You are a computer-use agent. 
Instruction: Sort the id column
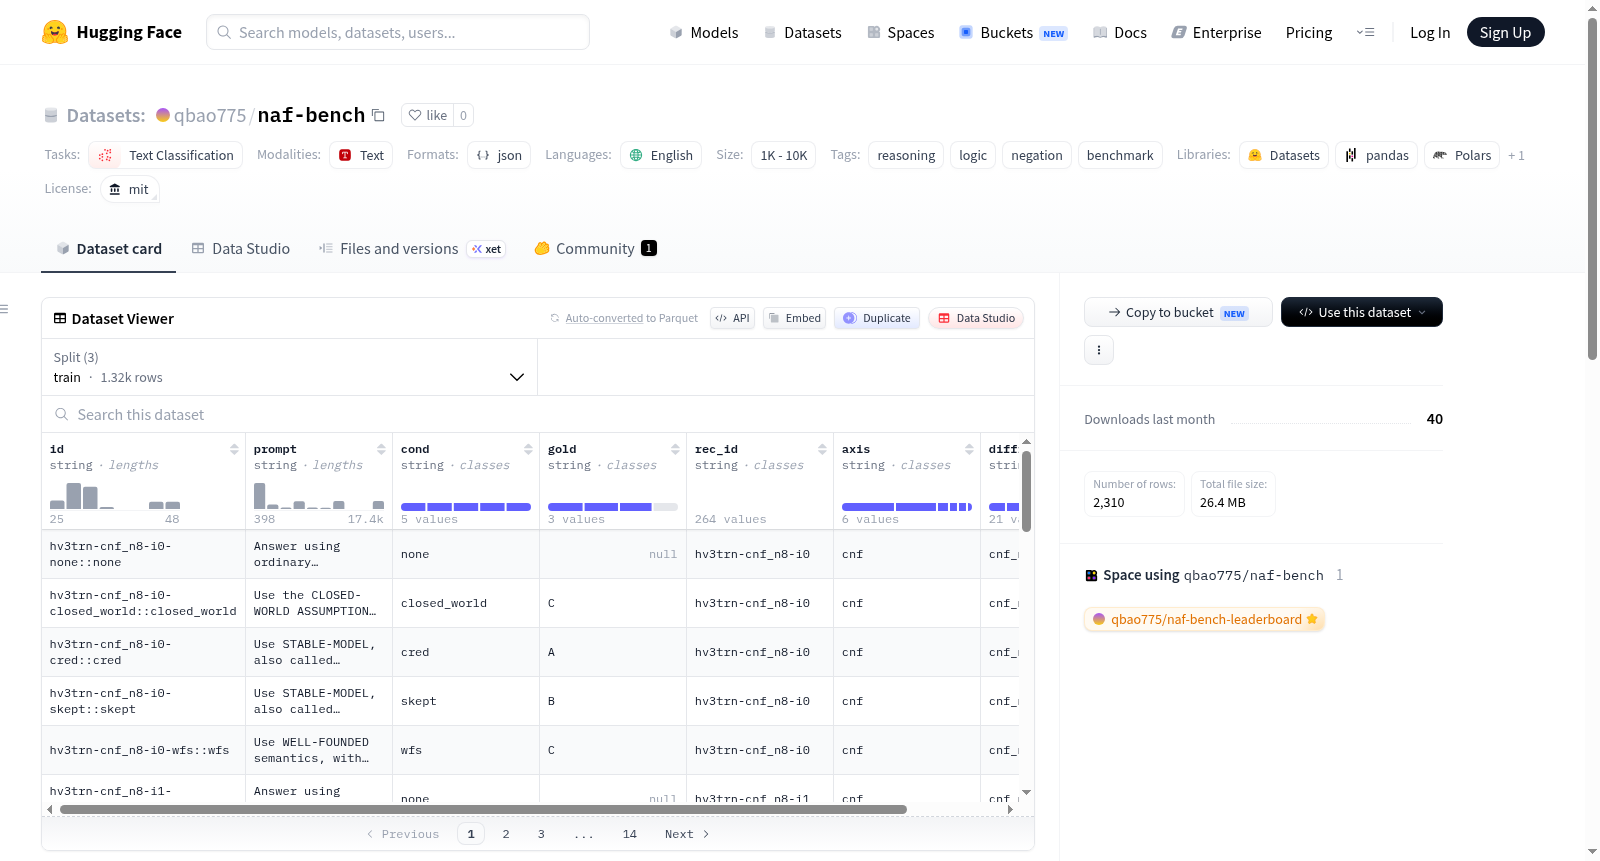(x=234, y=450)
